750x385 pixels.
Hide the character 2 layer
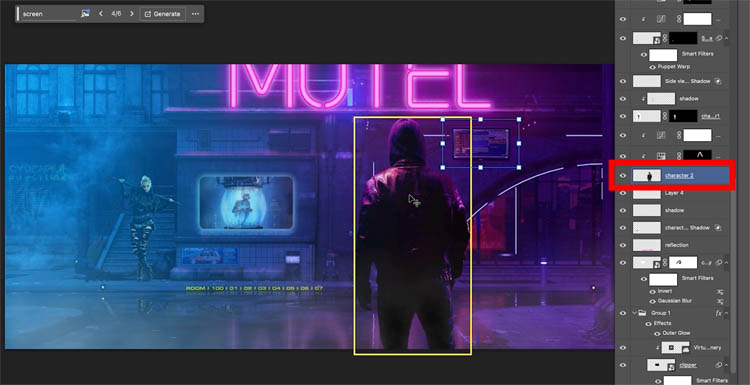pos(623,176)
